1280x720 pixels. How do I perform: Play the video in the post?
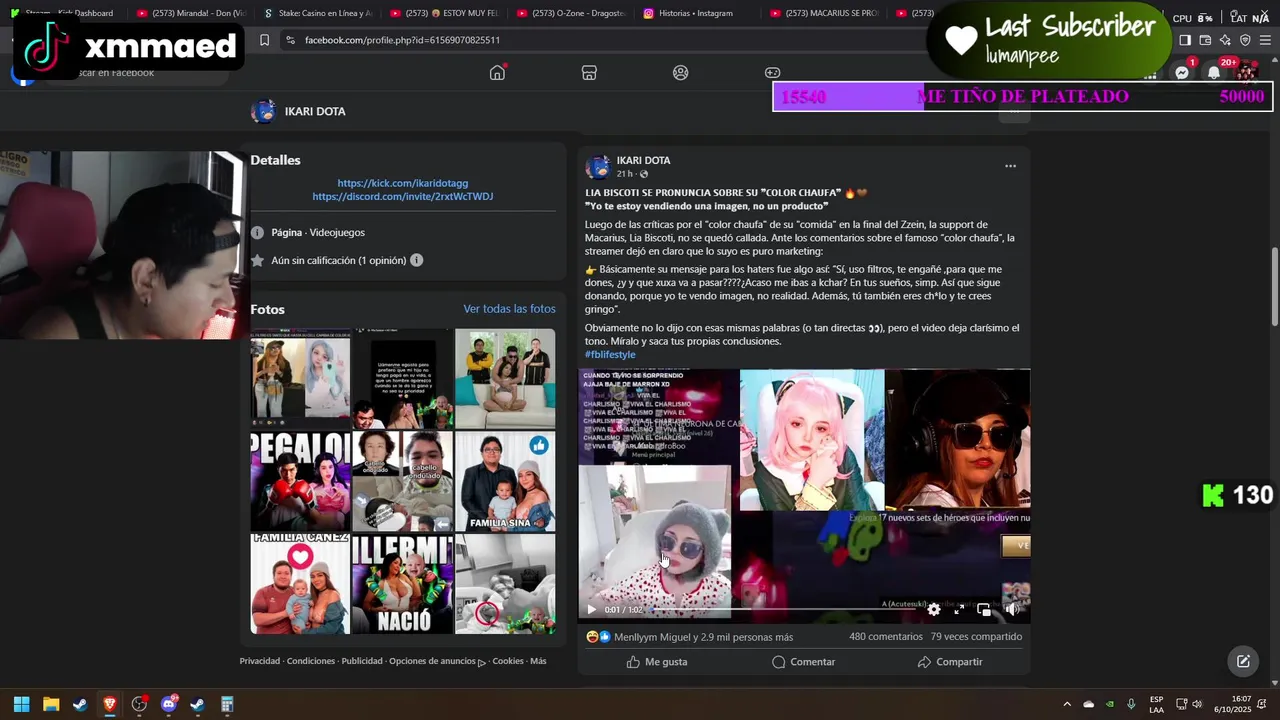coord(591,609)
